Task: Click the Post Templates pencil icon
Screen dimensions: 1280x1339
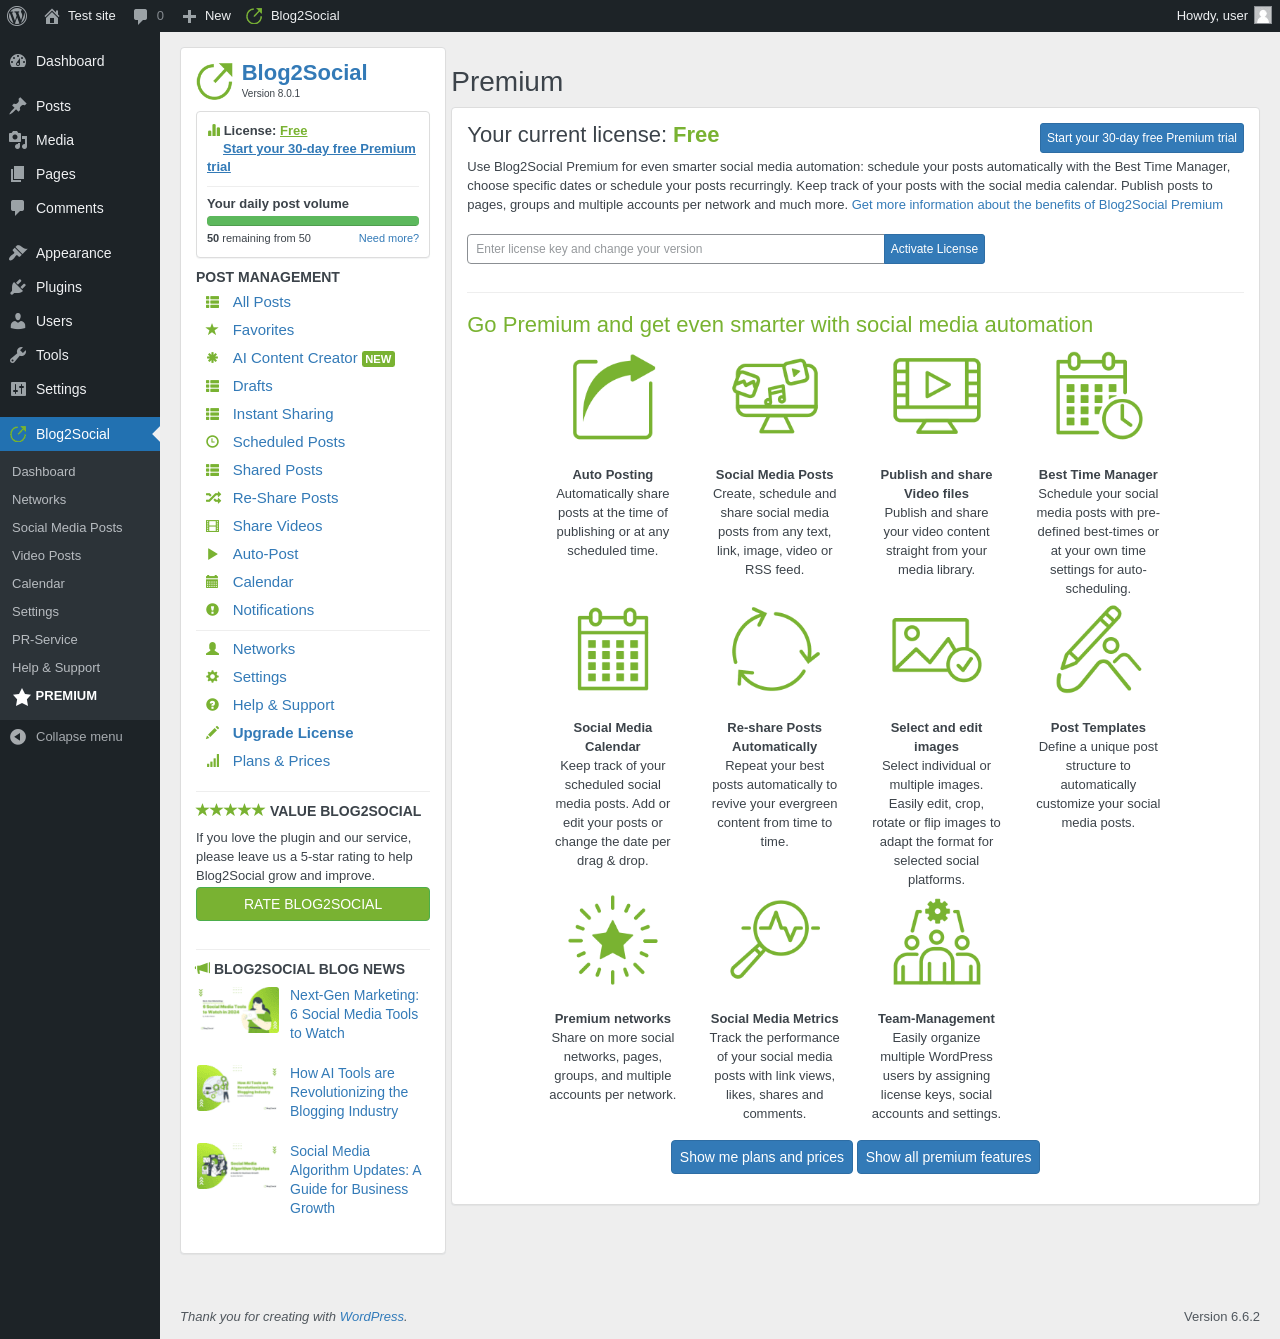Action: (x=1098, y=650)
